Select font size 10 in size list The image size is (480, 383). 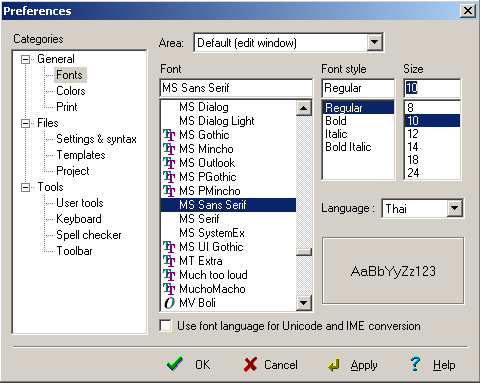tap(432, 121)
